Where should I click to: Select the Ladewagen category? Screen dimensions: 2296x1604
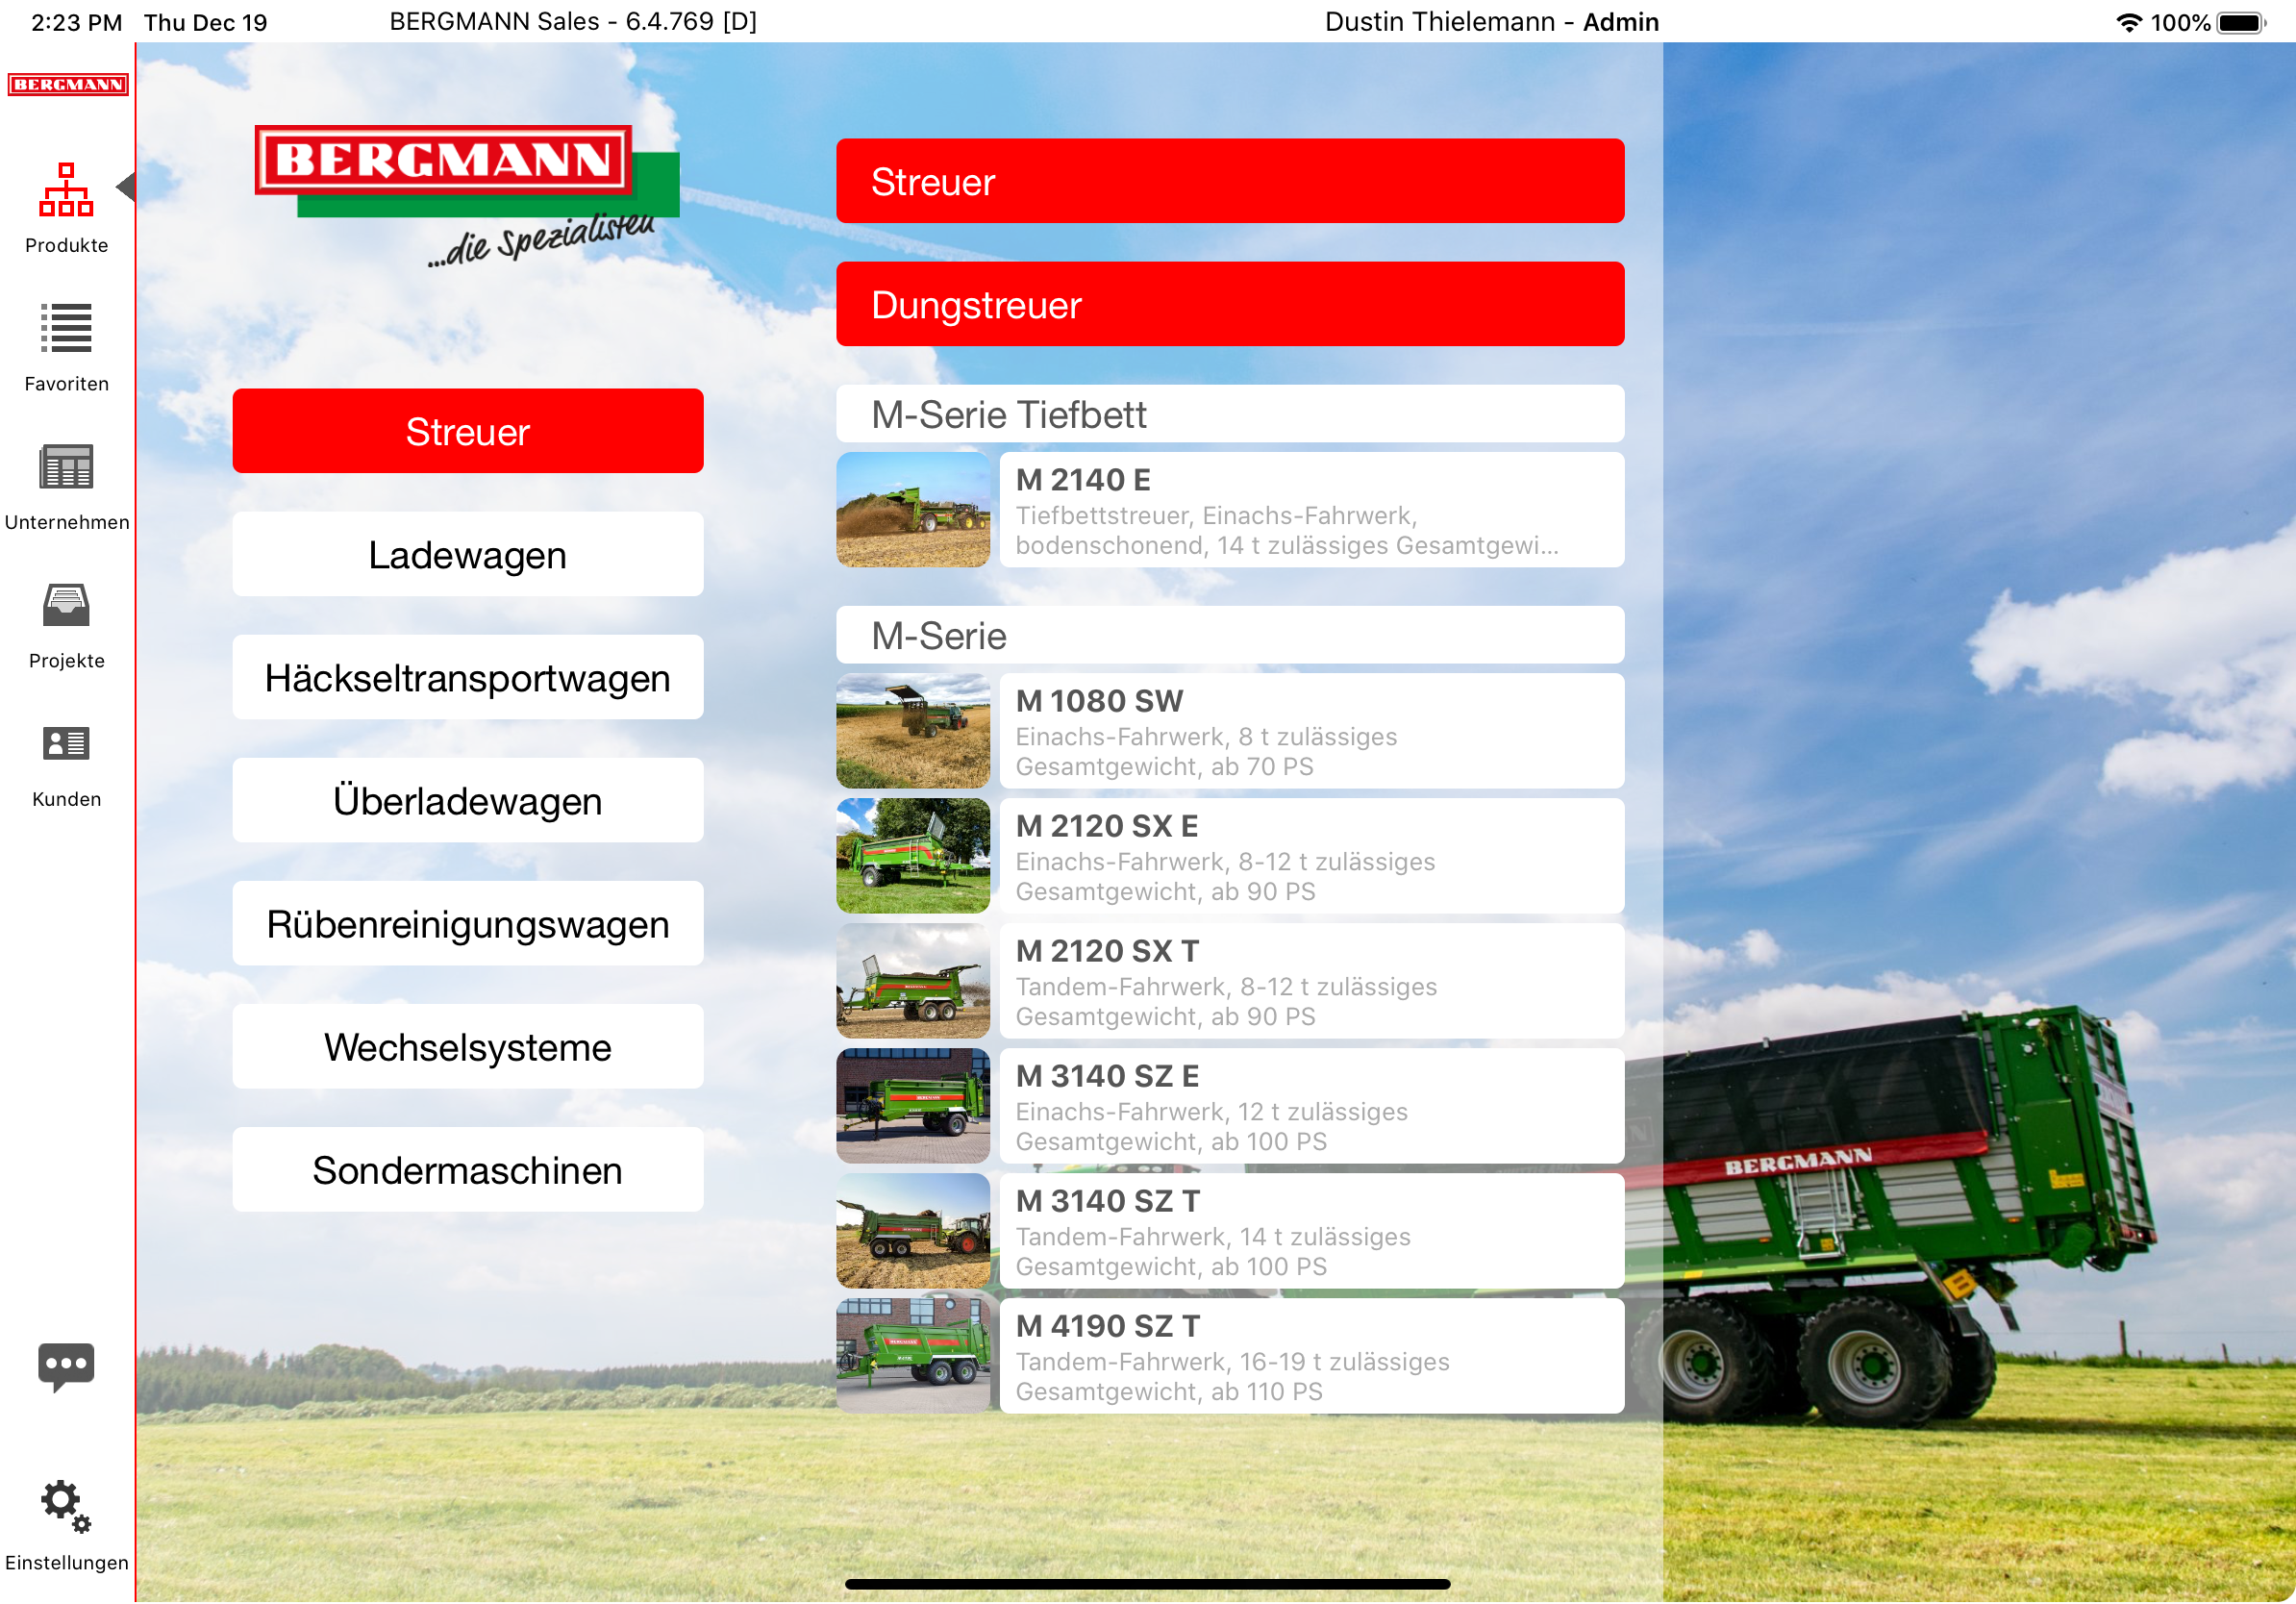point(467,555)
